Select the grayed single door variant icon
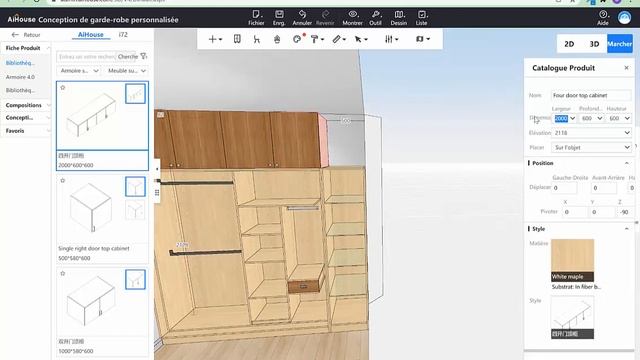Viewport: 640px width, 360px height. [x=135, y=210]
